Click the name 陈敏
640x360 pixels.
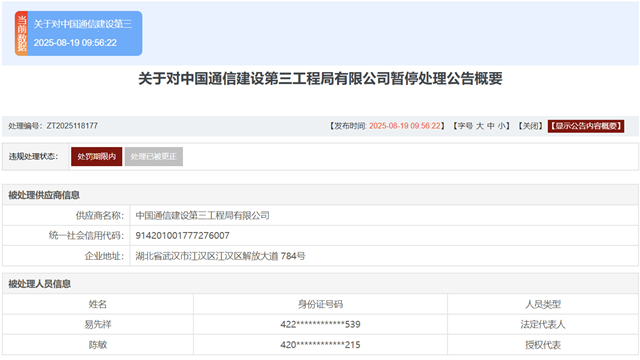click(98, 345)
